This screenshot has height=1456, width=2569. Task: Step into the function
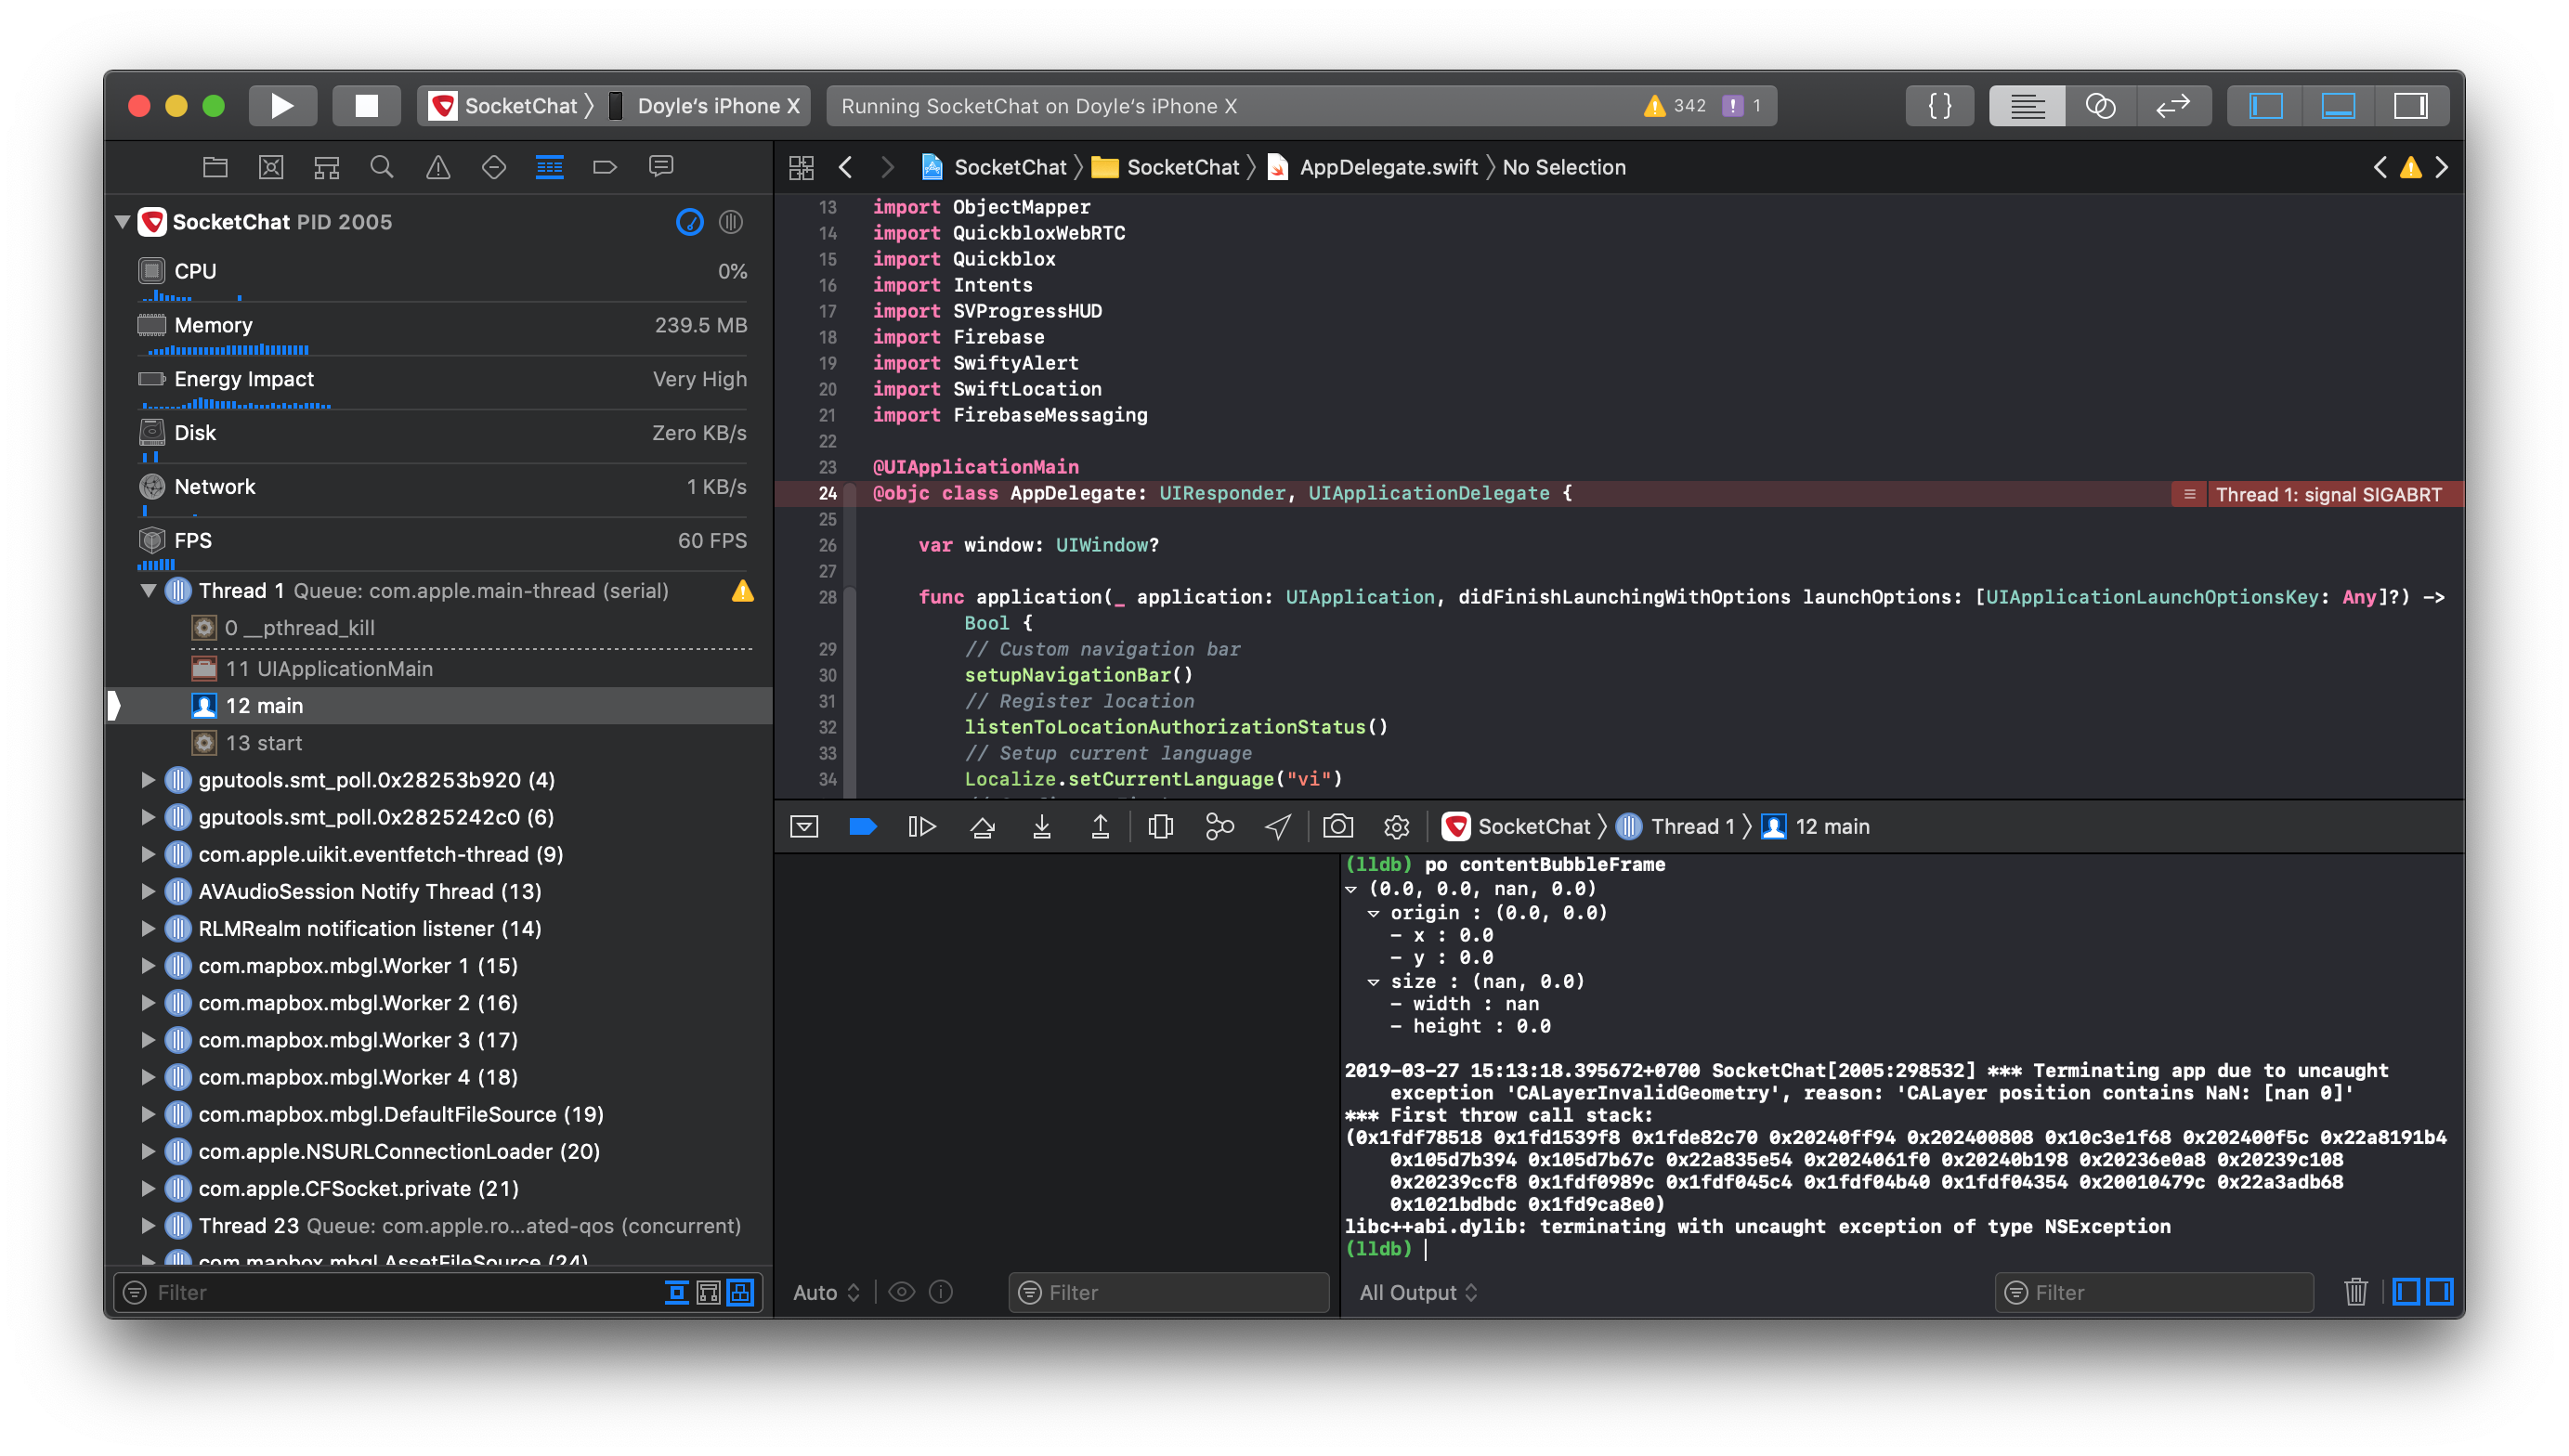tap(1042, 827)
